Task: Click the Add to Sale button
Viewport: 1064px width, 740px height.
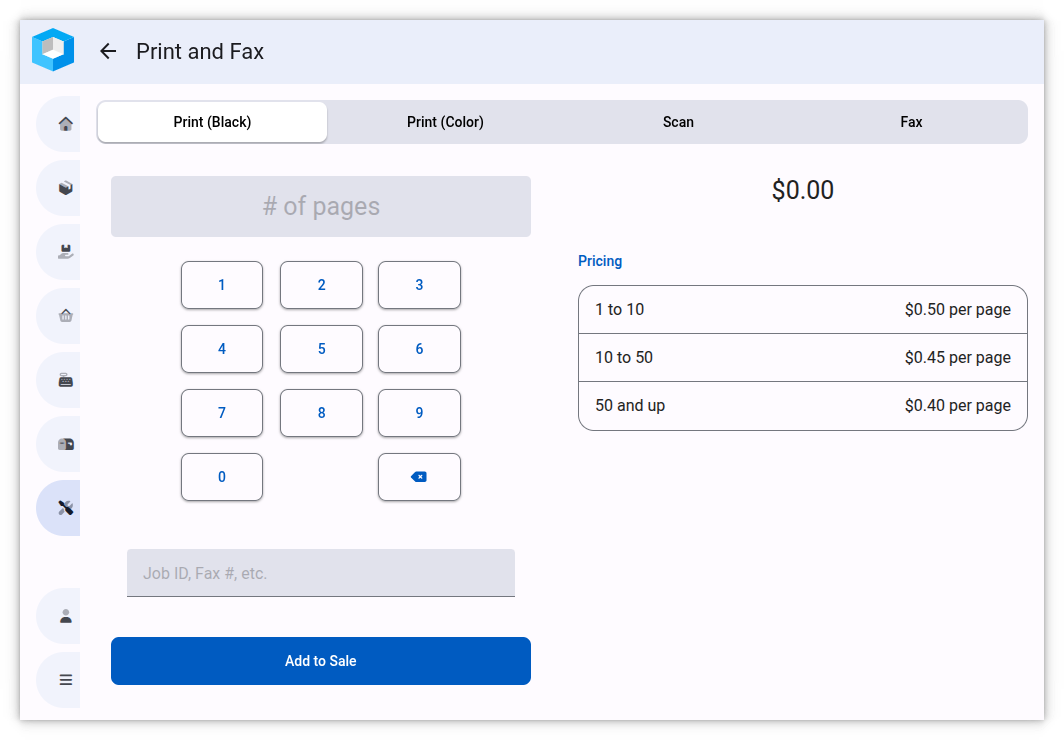Action: (320, 661)
